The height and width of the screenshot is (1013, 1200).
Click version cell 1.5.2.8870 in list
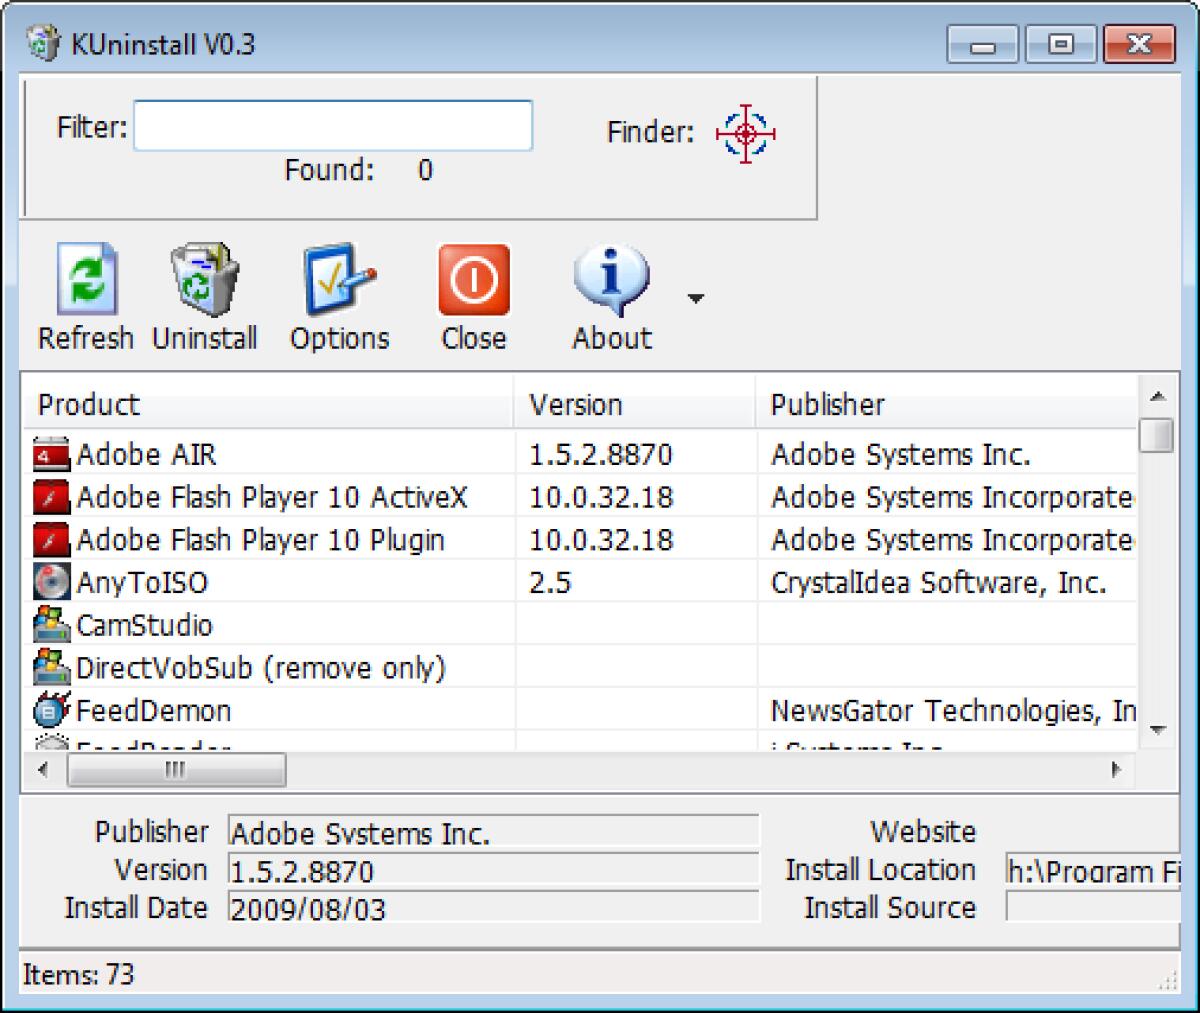[x=601, y=455]
